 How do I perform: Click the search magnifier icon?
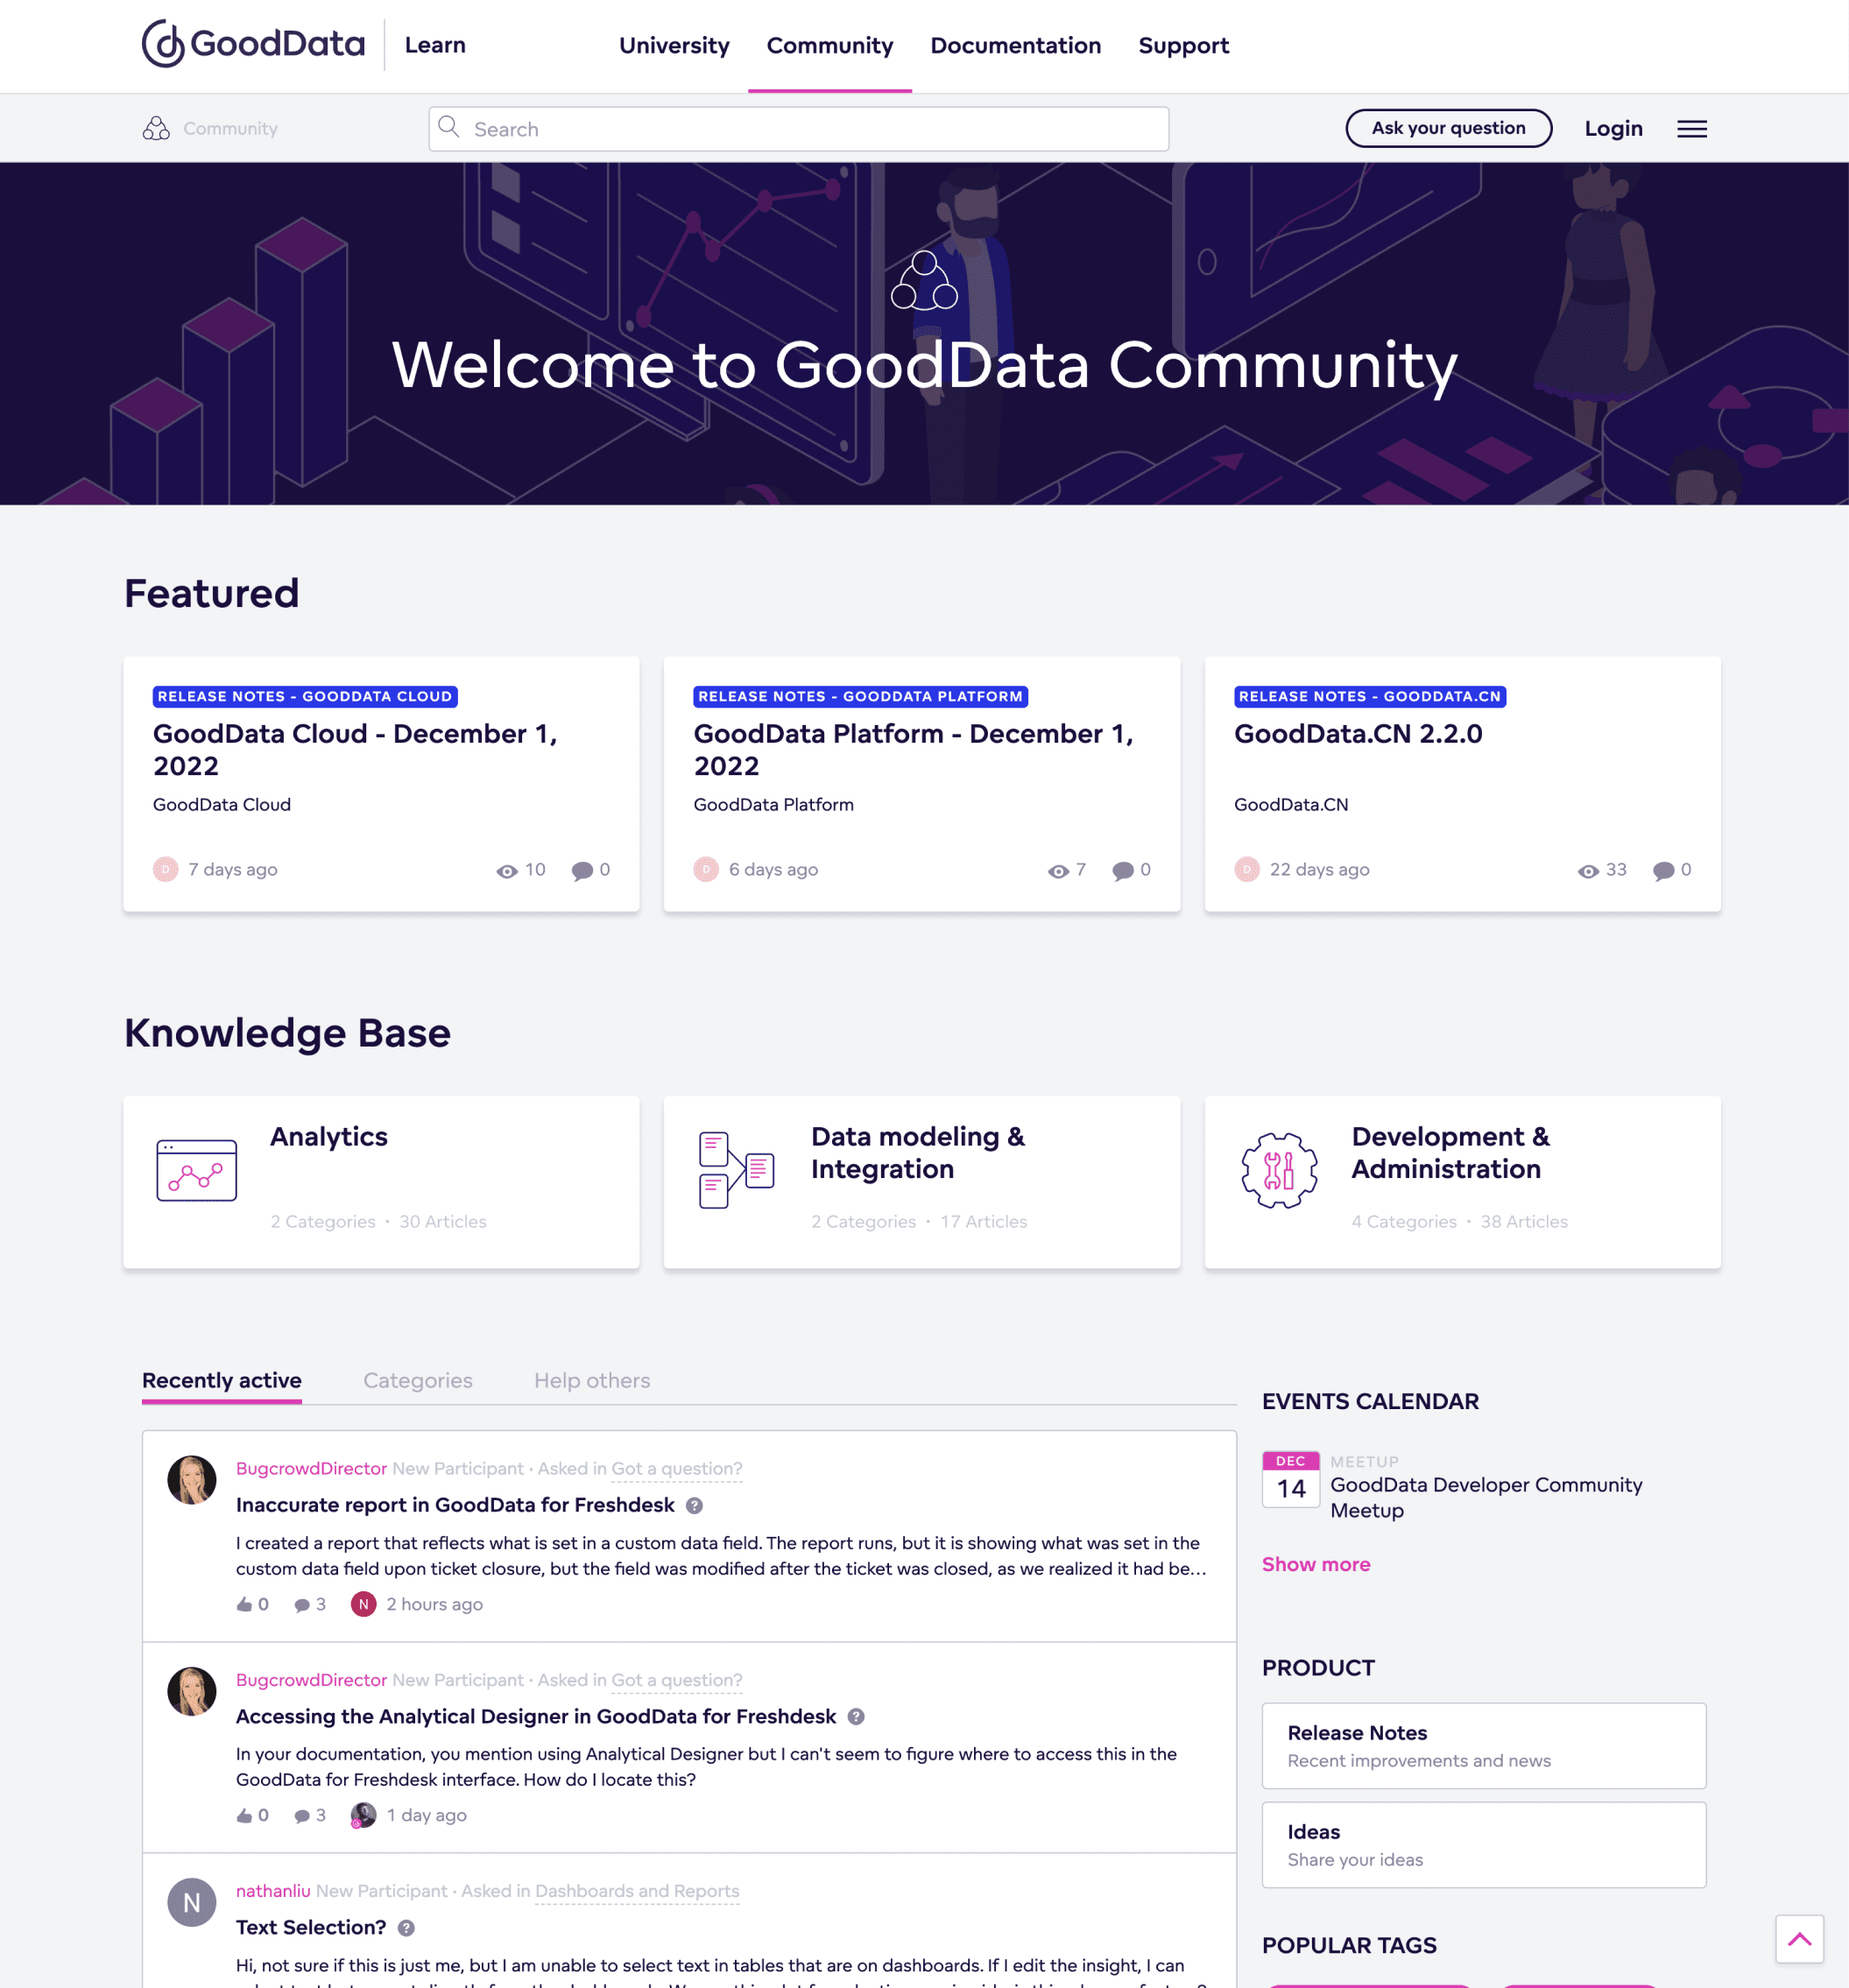point(449,127)
